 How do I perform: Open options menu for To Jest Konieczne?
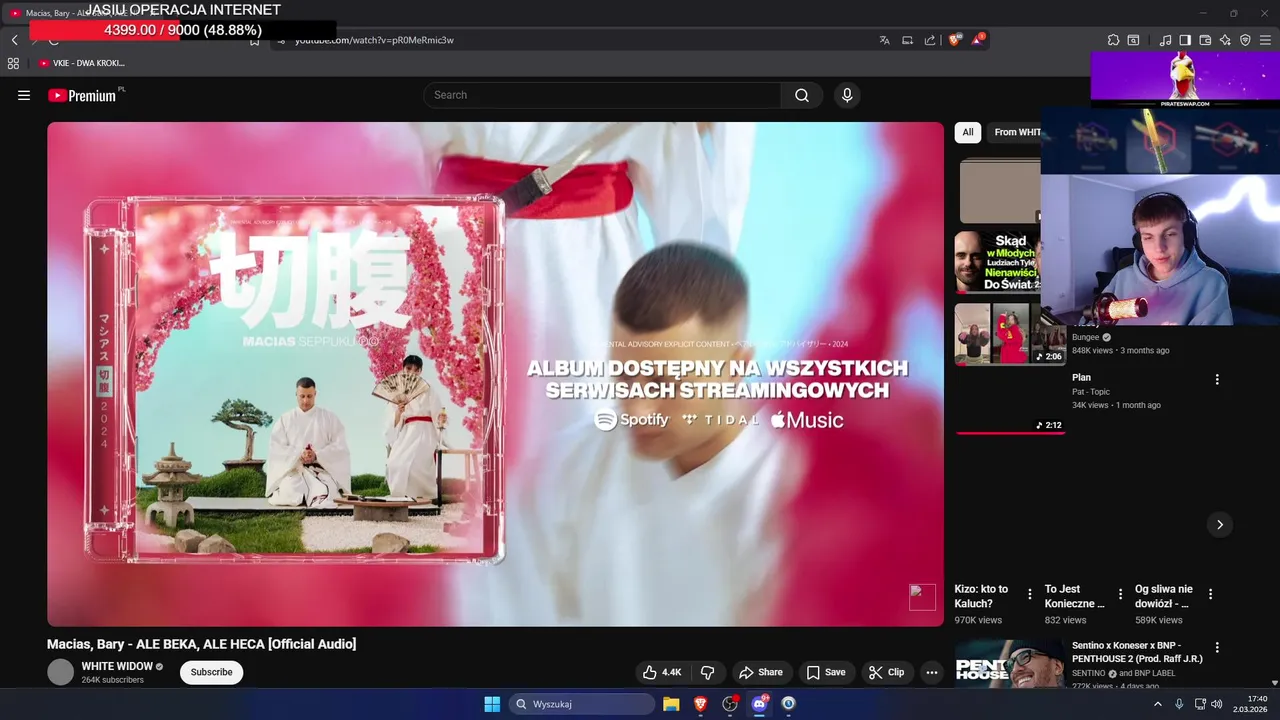tap(1120, 594)
